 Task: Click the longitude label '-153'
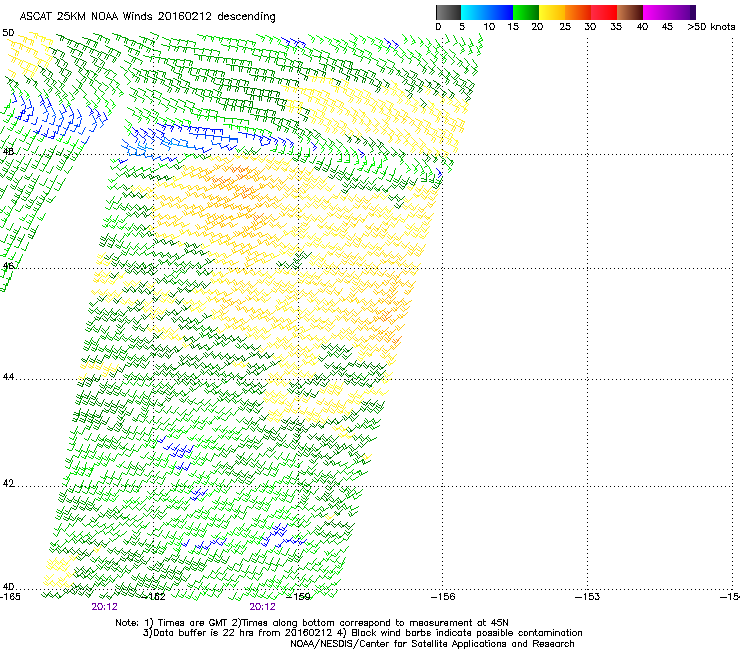(x=588, y=597)
